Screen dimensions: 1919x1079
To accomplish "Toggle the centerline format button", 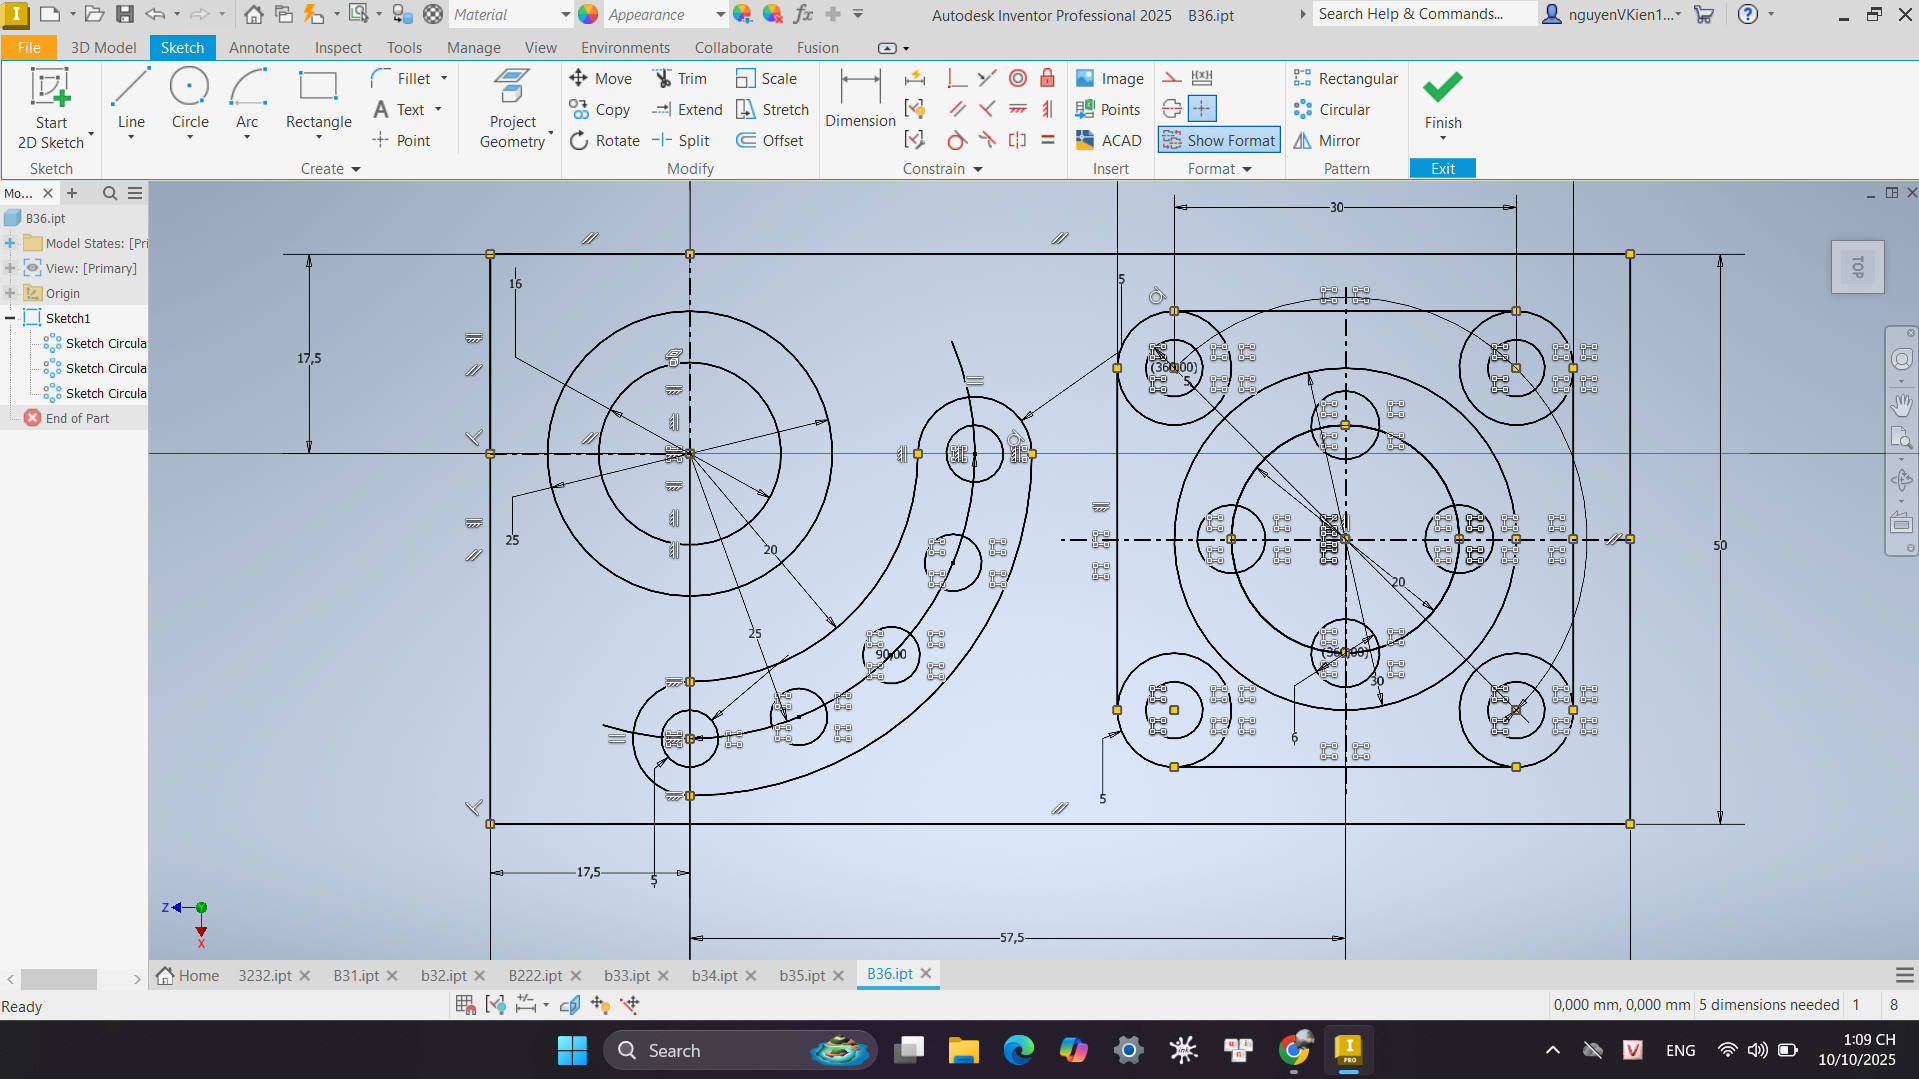I will [x=1172, y=109].
